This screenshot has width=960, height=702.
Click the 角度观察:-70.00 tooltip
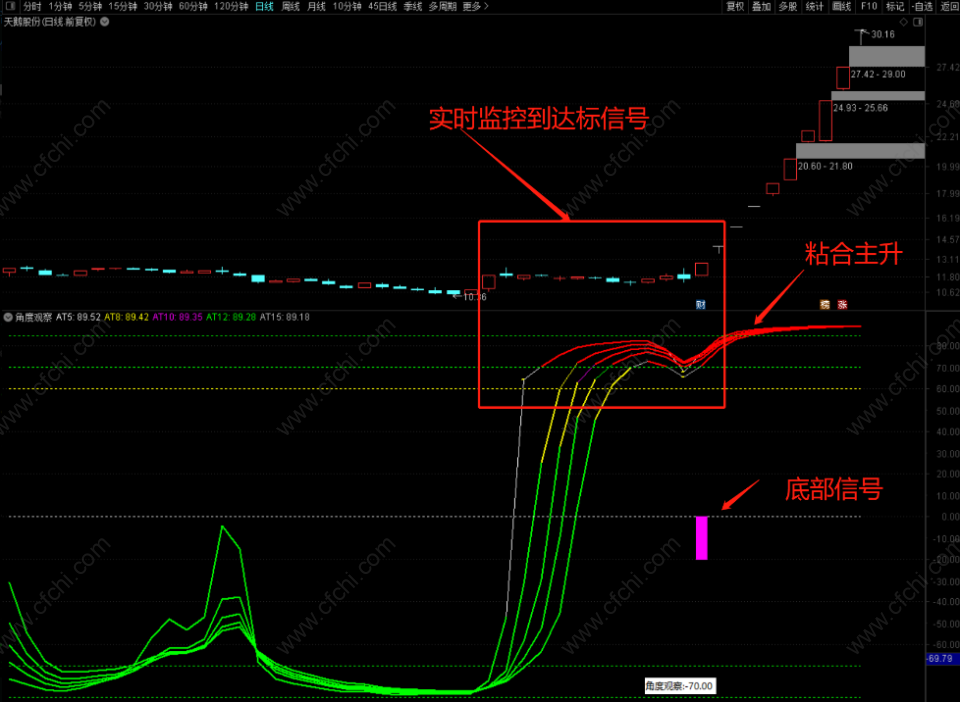coord(680,686)
